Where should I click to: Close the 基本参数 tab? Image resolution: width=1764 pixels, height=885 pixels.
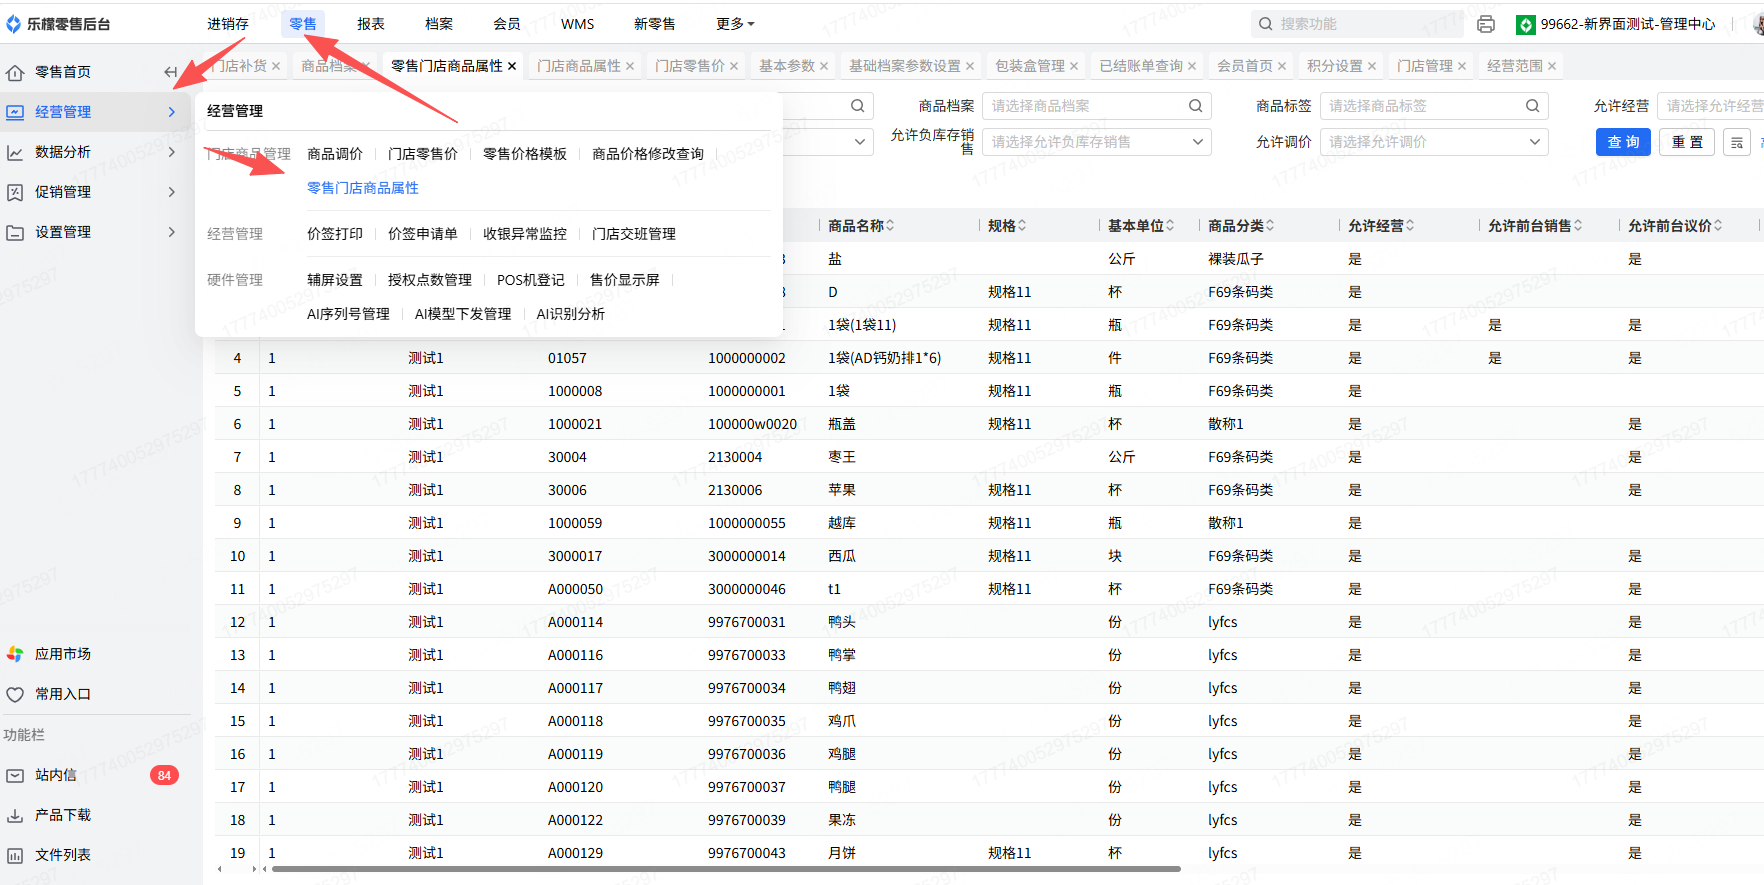(x=824, y=66)
